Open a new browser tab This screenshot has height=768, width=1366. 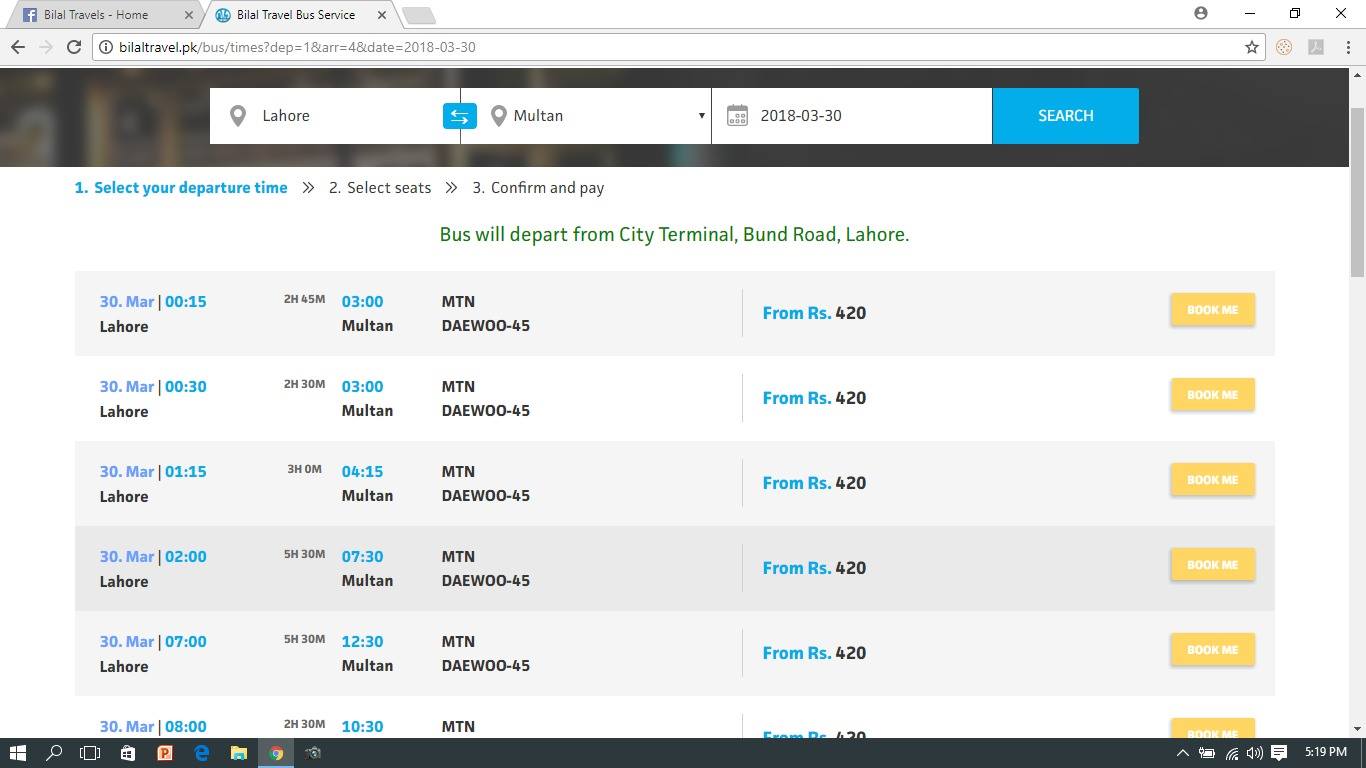click(418, 15)
